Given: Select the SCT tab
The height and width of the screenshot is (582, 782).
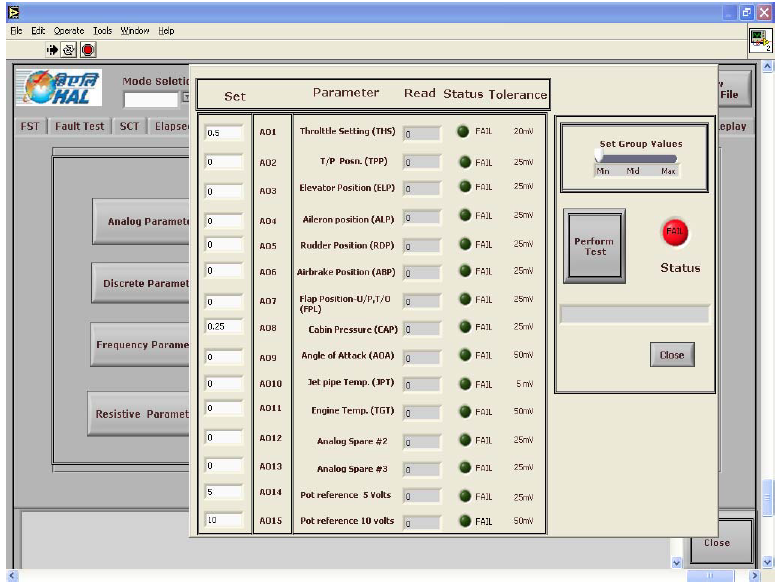Looking at the screenshot, I should 130,127.
